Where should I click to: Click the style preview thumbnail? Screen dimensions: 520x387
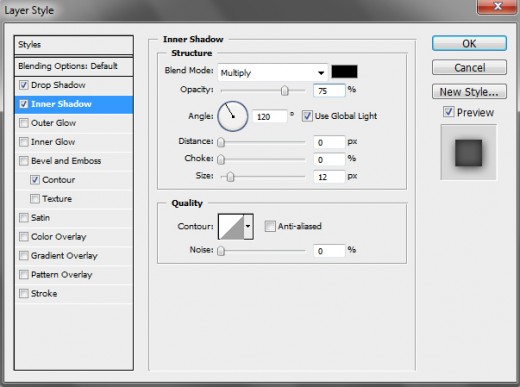[468, 152]
